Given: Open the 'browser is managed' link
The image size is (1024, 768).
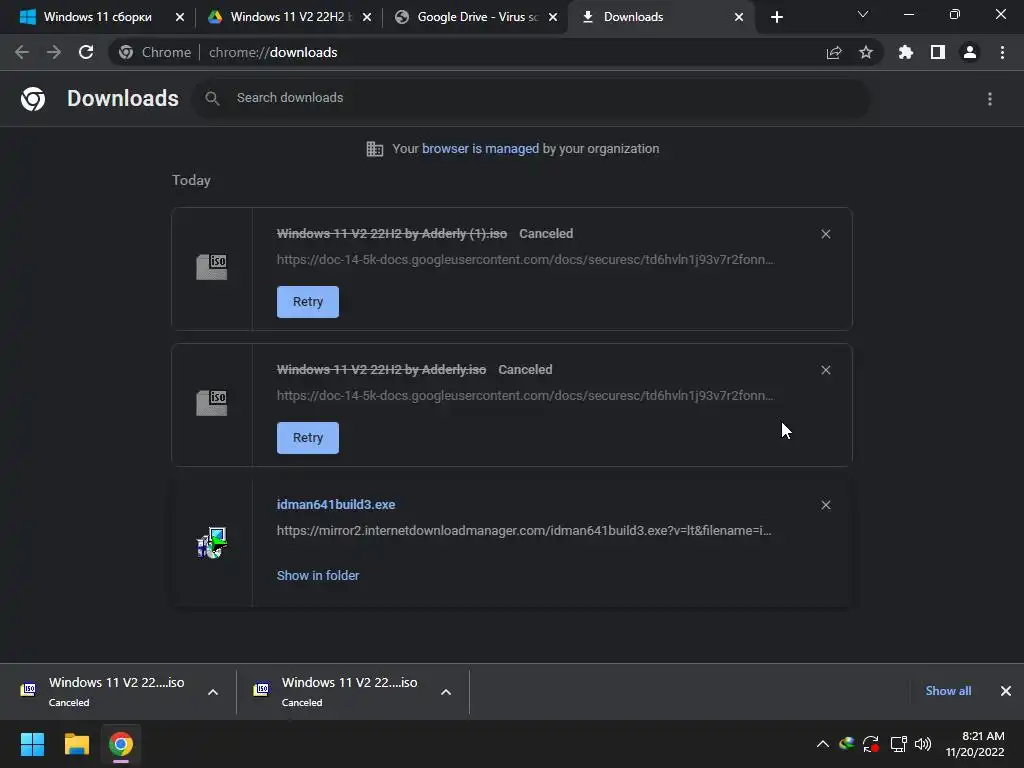Looking at the screenshot, I should pos(480,149).
